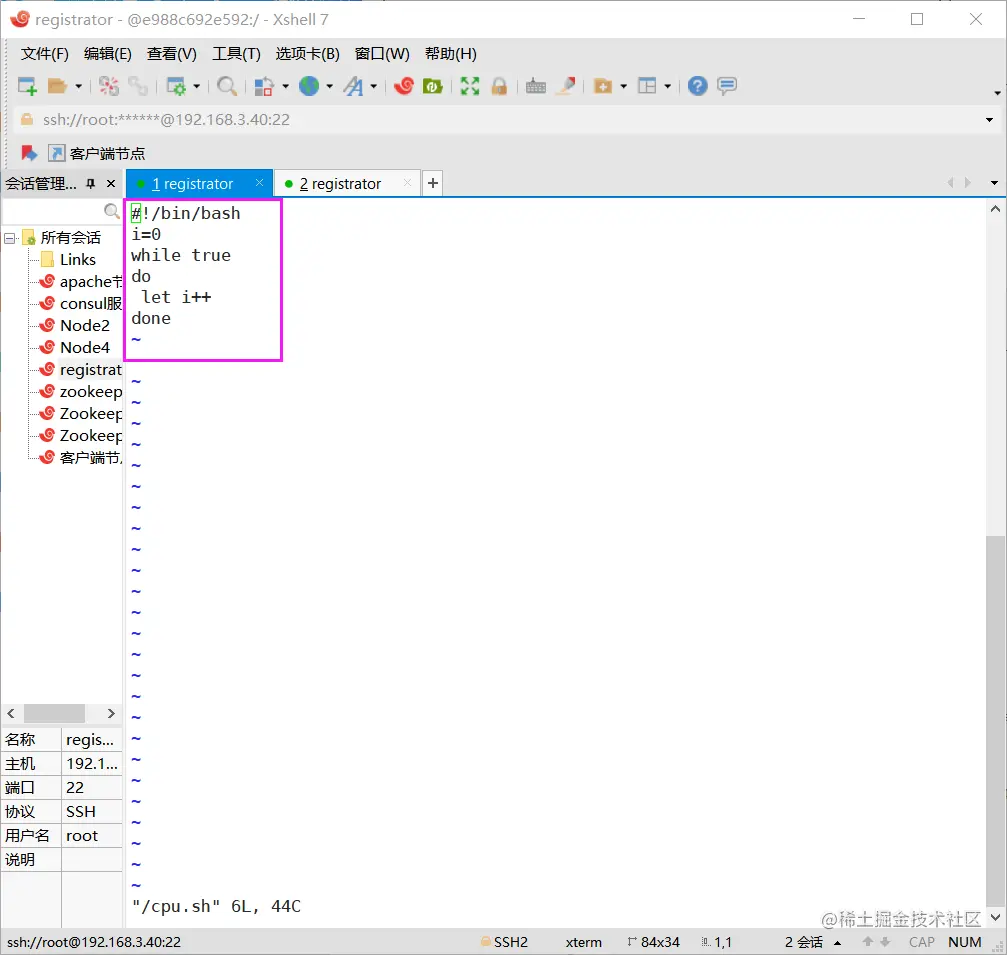Select the lowercase zookeep session
Screen dimensions: 1007x955
tap(90, 392)
